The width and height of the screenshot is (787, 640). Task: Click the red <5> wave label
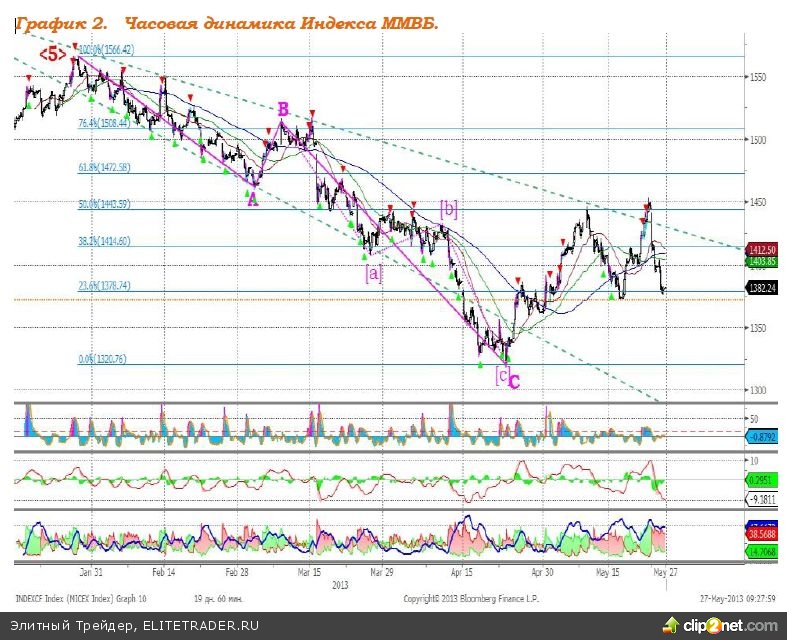point(52,54)
